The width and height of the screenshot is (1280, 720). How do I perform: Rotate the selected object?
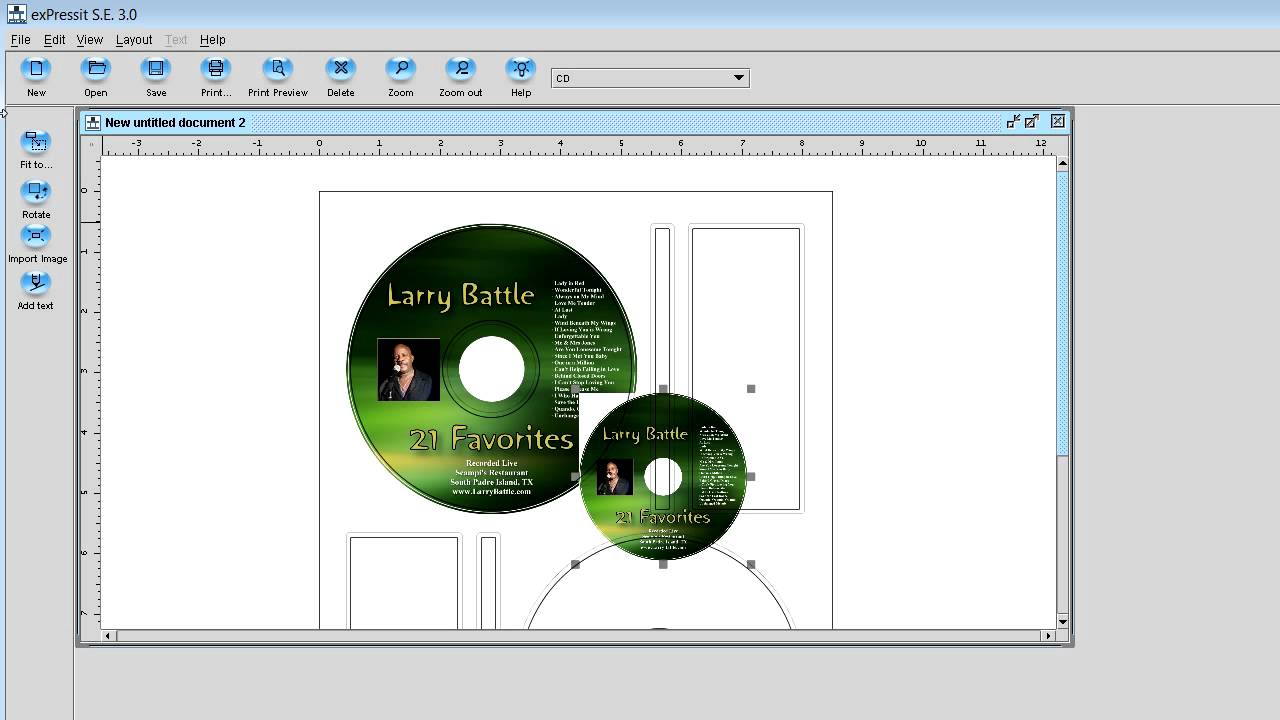[36, 191]
